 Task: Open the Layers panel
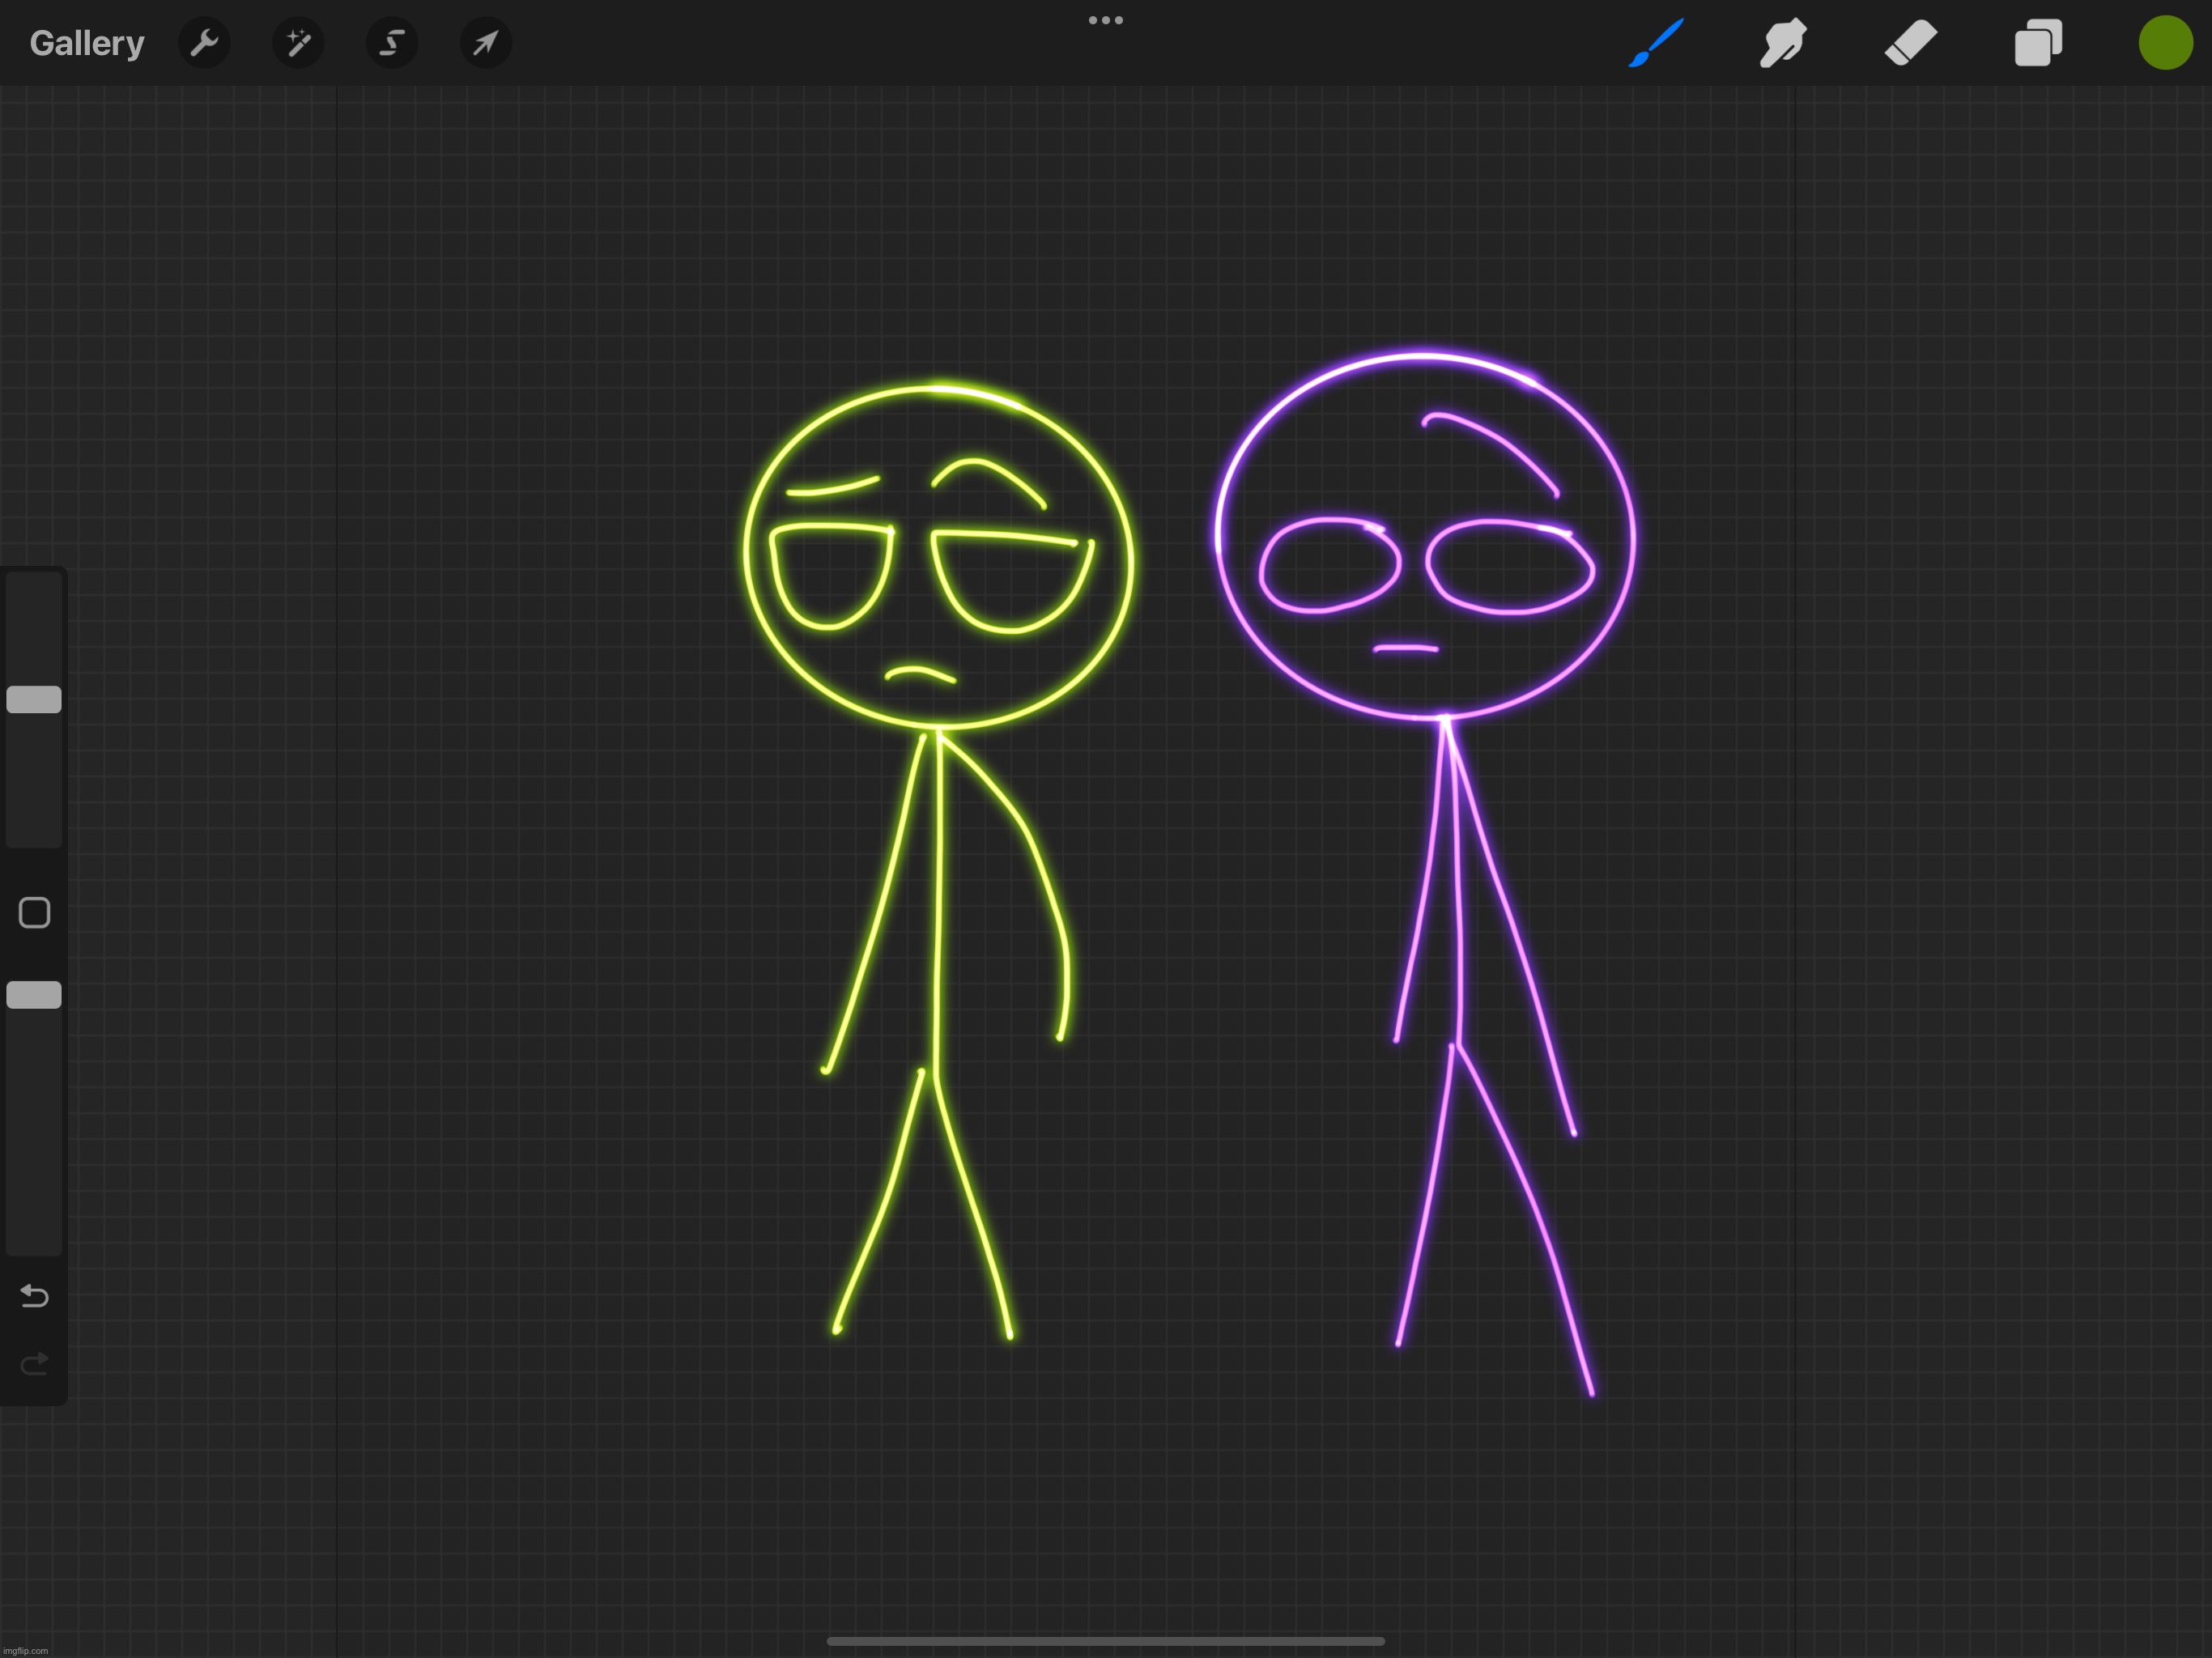coord(2038,43)
